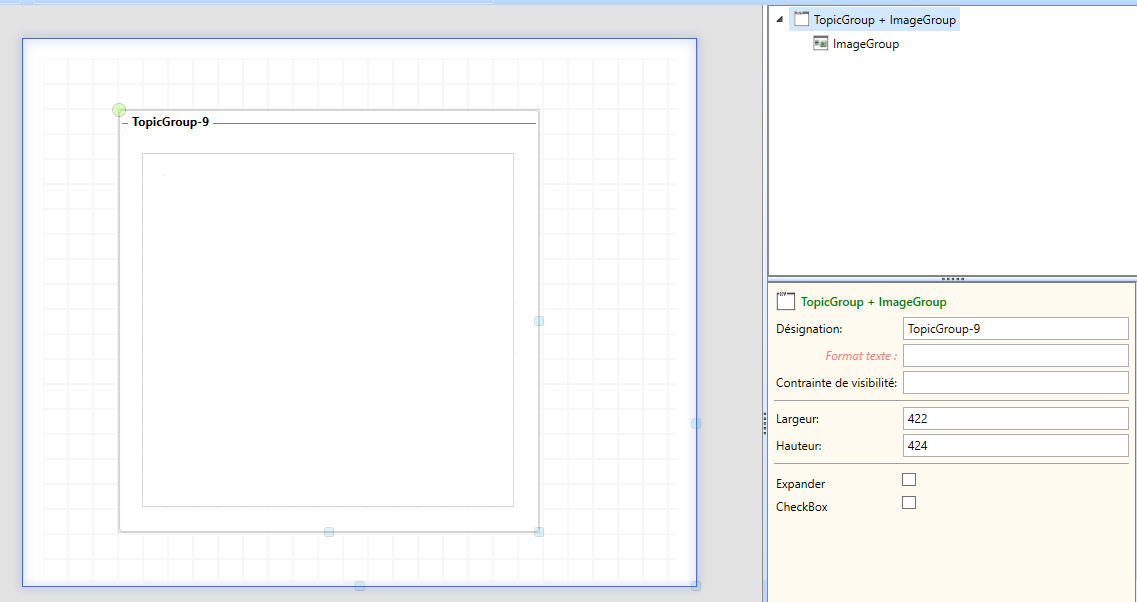Screen dimensions: 1137x602
Task: Click the TopicGroup icon in the tree view
Action: pos(801,19)
